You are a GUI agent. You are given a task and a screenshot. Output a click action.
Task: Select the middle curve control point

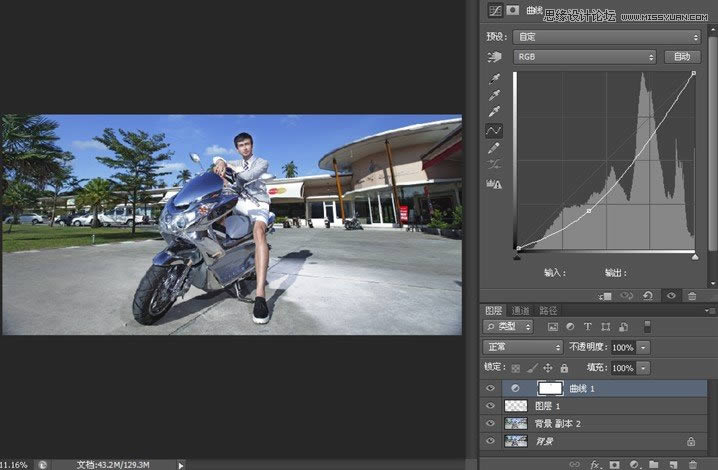589,211
